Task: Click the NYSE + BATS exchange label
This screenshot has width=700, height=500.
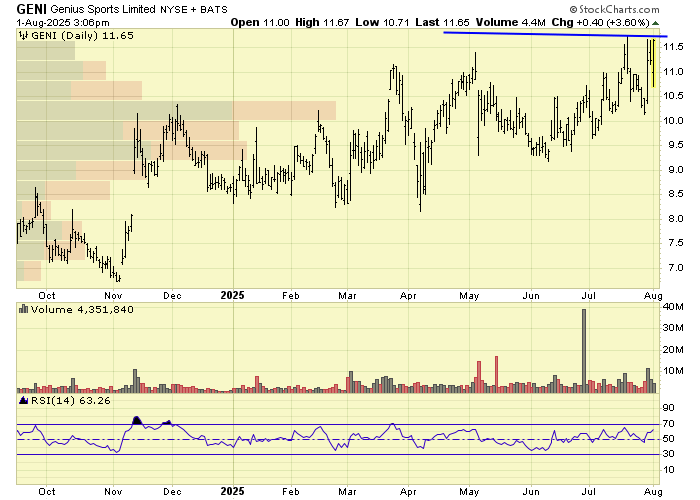Action: click(194, 9)
